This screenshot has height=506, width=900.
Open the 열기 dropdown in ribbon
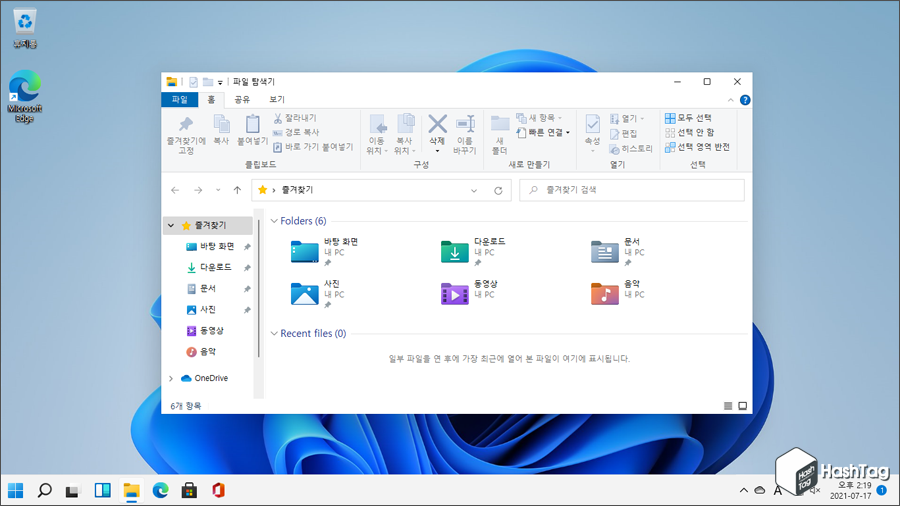pos(627,118)
